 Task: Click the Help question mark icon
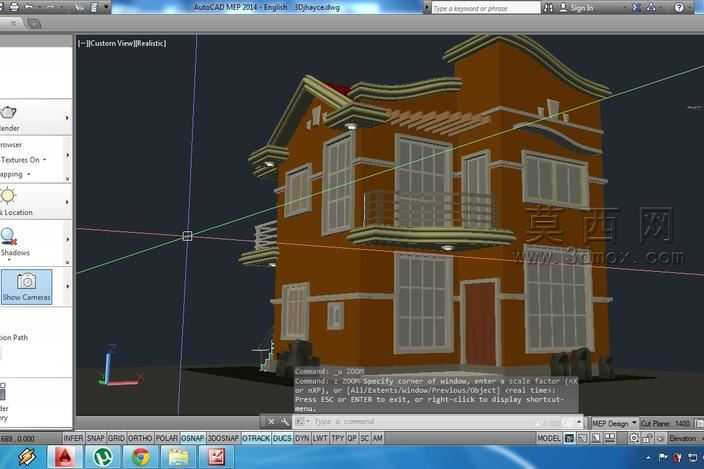pos(679,7)
